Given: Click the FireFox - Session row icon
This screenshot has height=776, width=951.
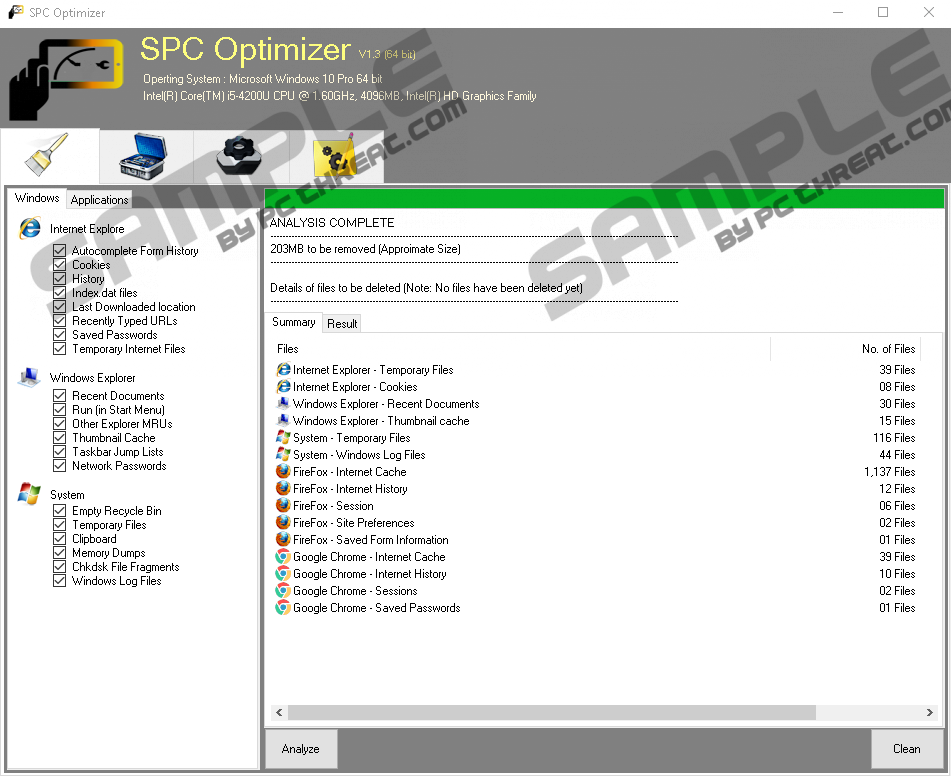Looking at the screenshot, I should (283, 505).
